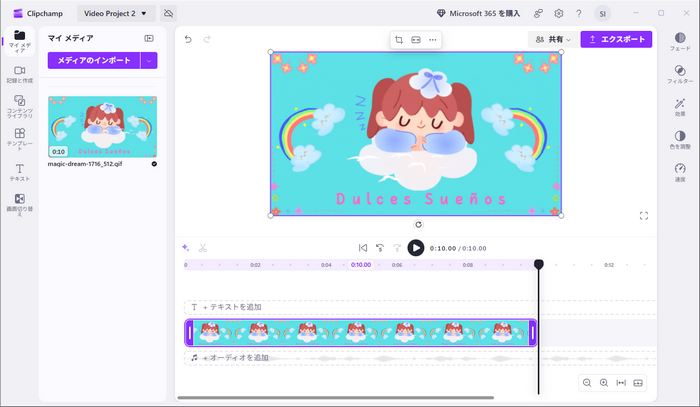
Task: Open the SI account avatar
Action: [602, 13]
